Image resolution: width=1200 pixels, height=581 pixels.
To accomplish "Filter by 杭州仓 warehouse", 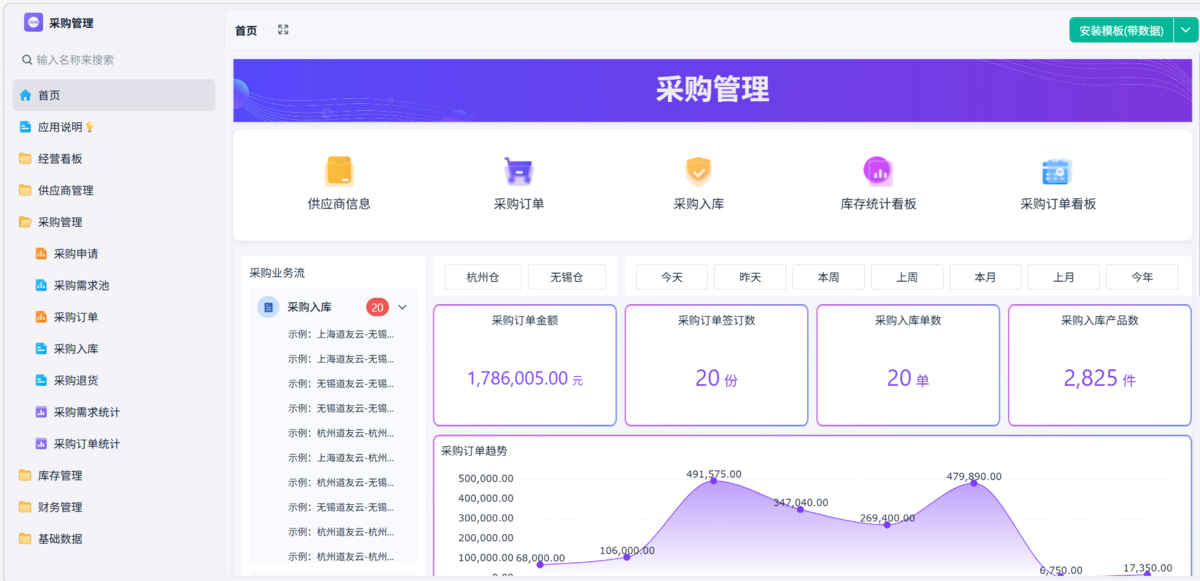I will [x=482, y=277].
